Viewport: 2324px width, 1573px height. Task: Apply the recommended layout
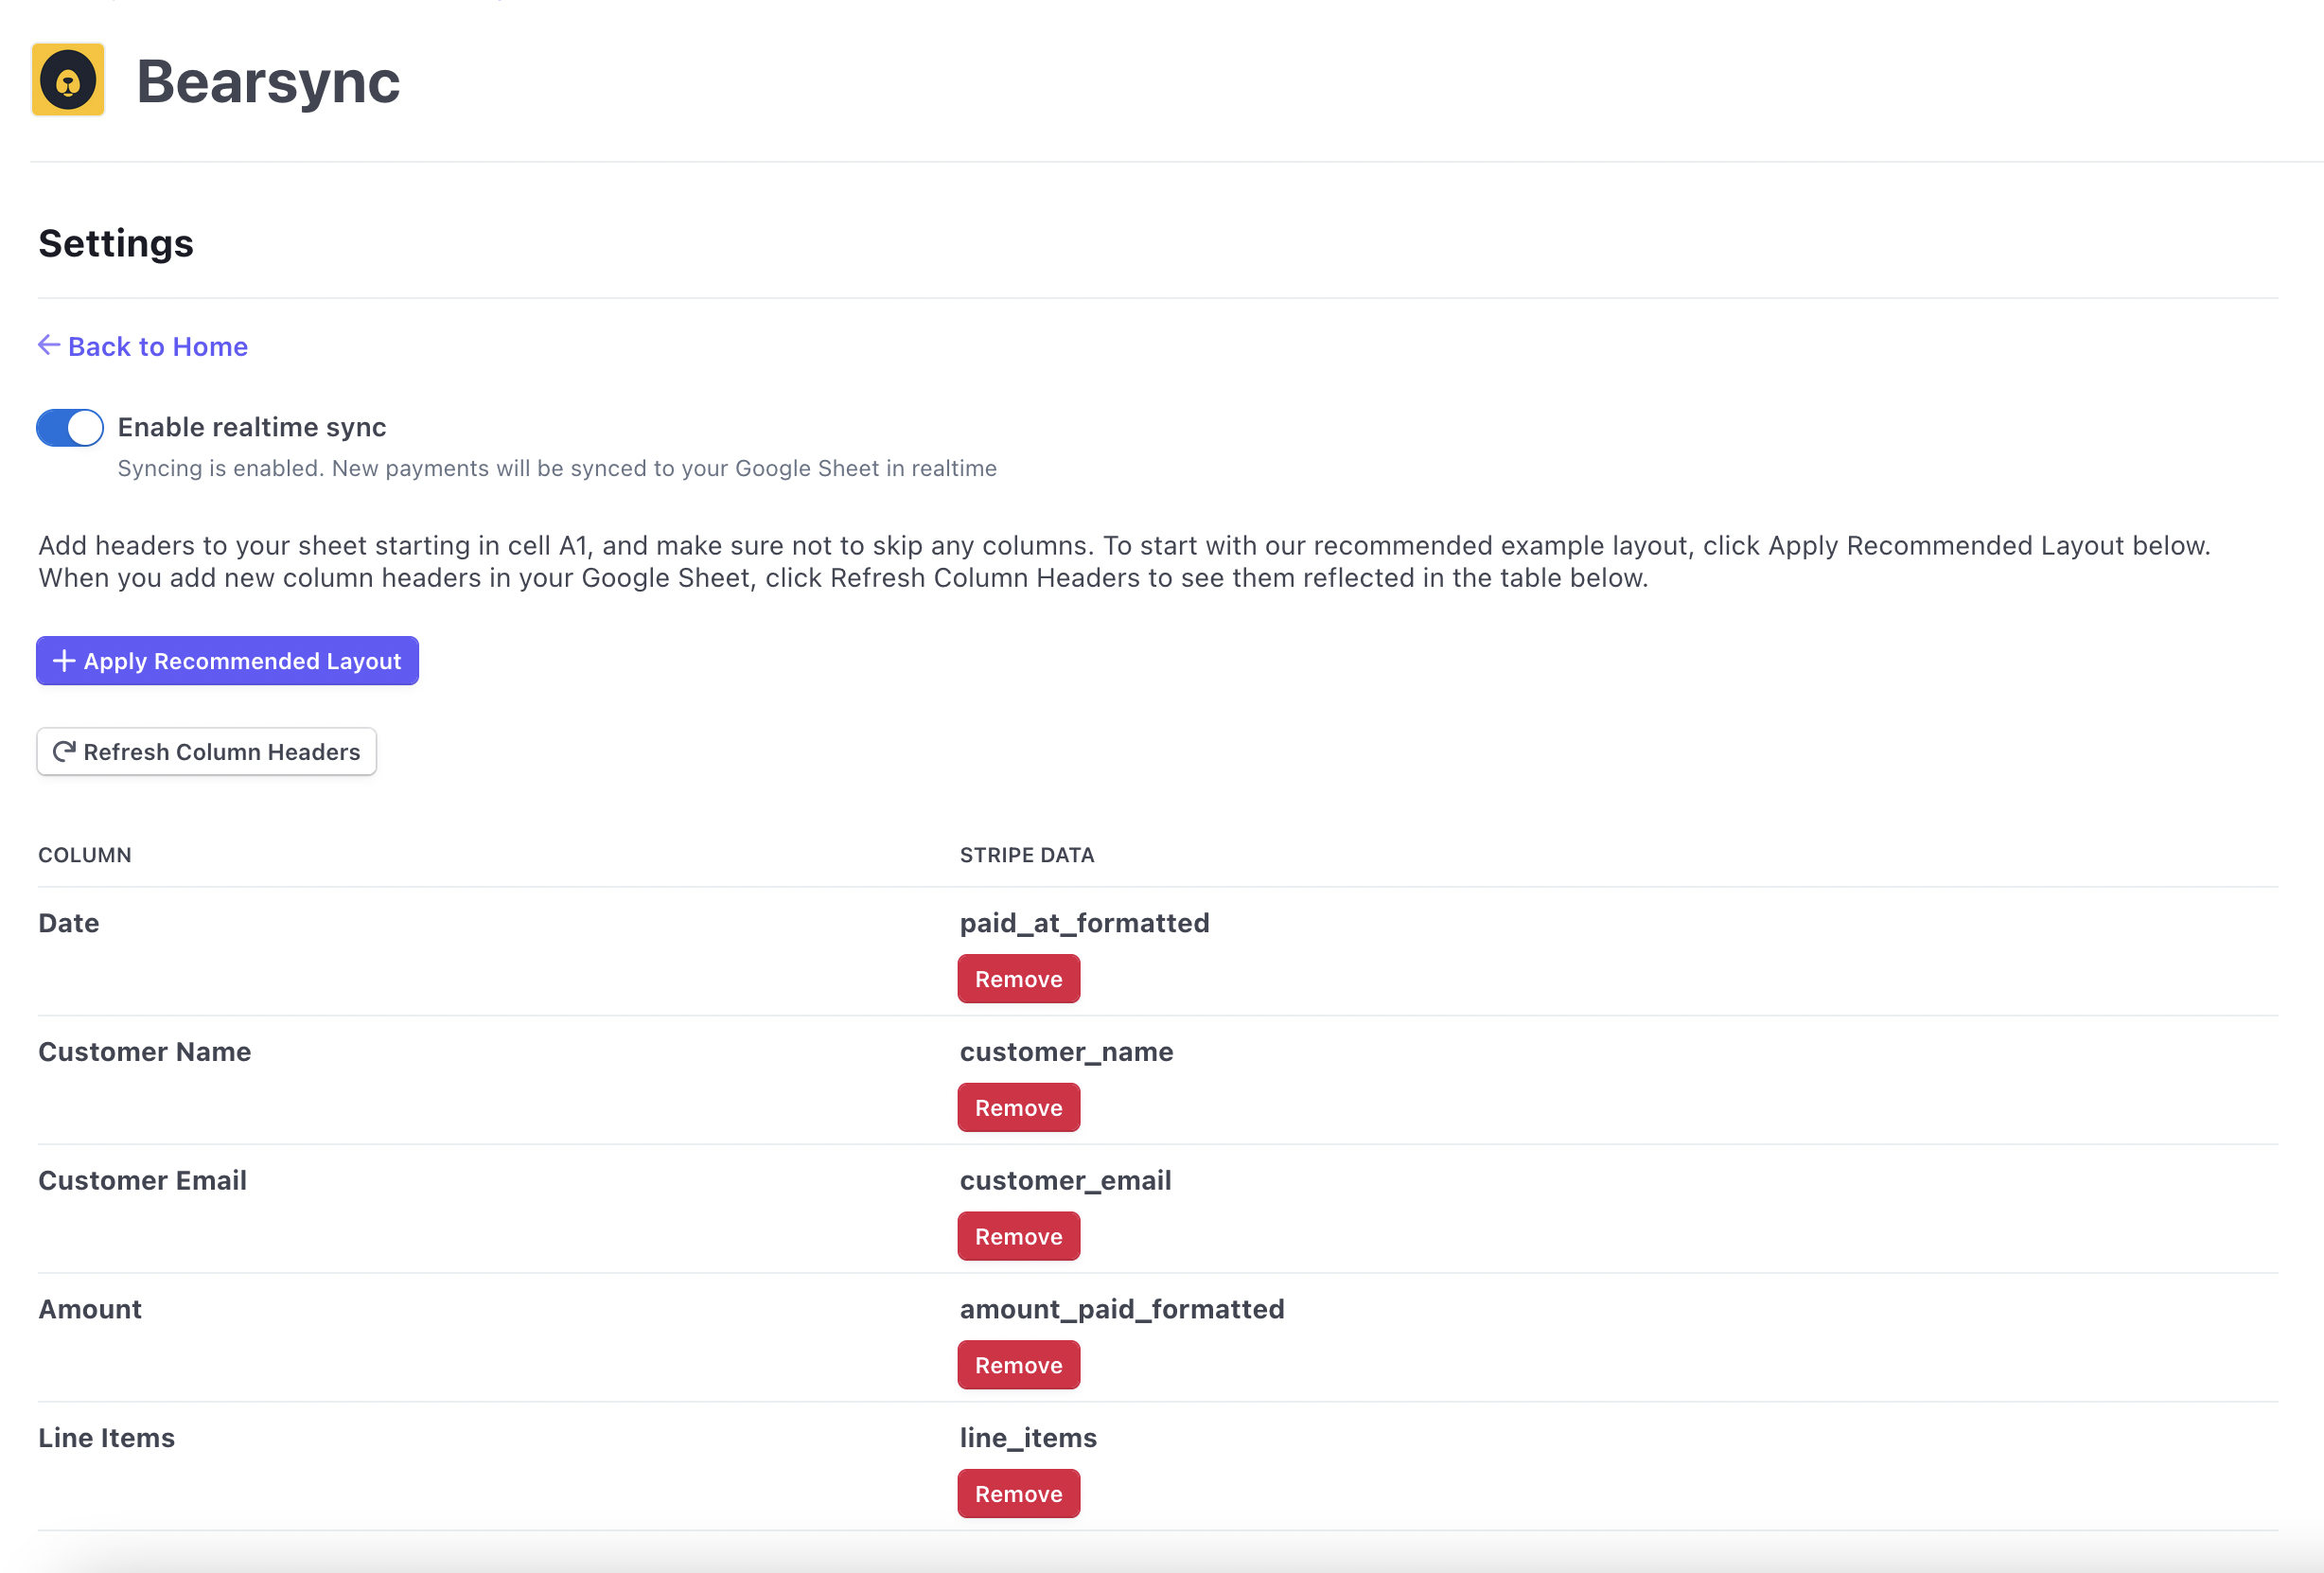[x=227, y=660]
